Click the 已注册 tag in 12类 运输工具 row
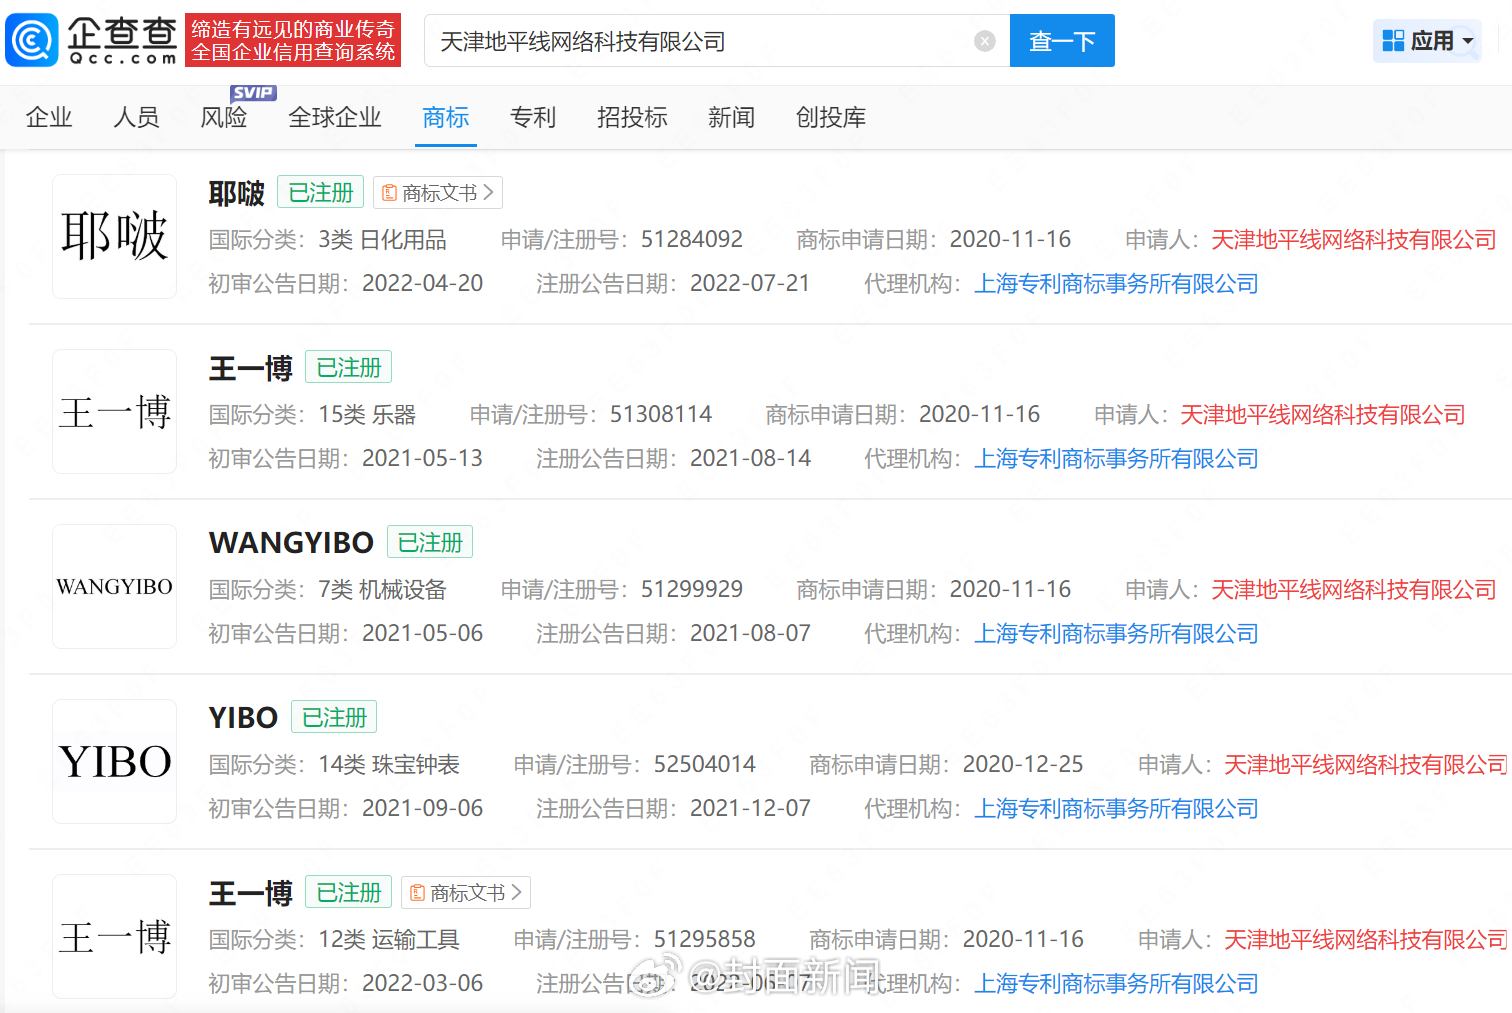 (x=348, y=893)
